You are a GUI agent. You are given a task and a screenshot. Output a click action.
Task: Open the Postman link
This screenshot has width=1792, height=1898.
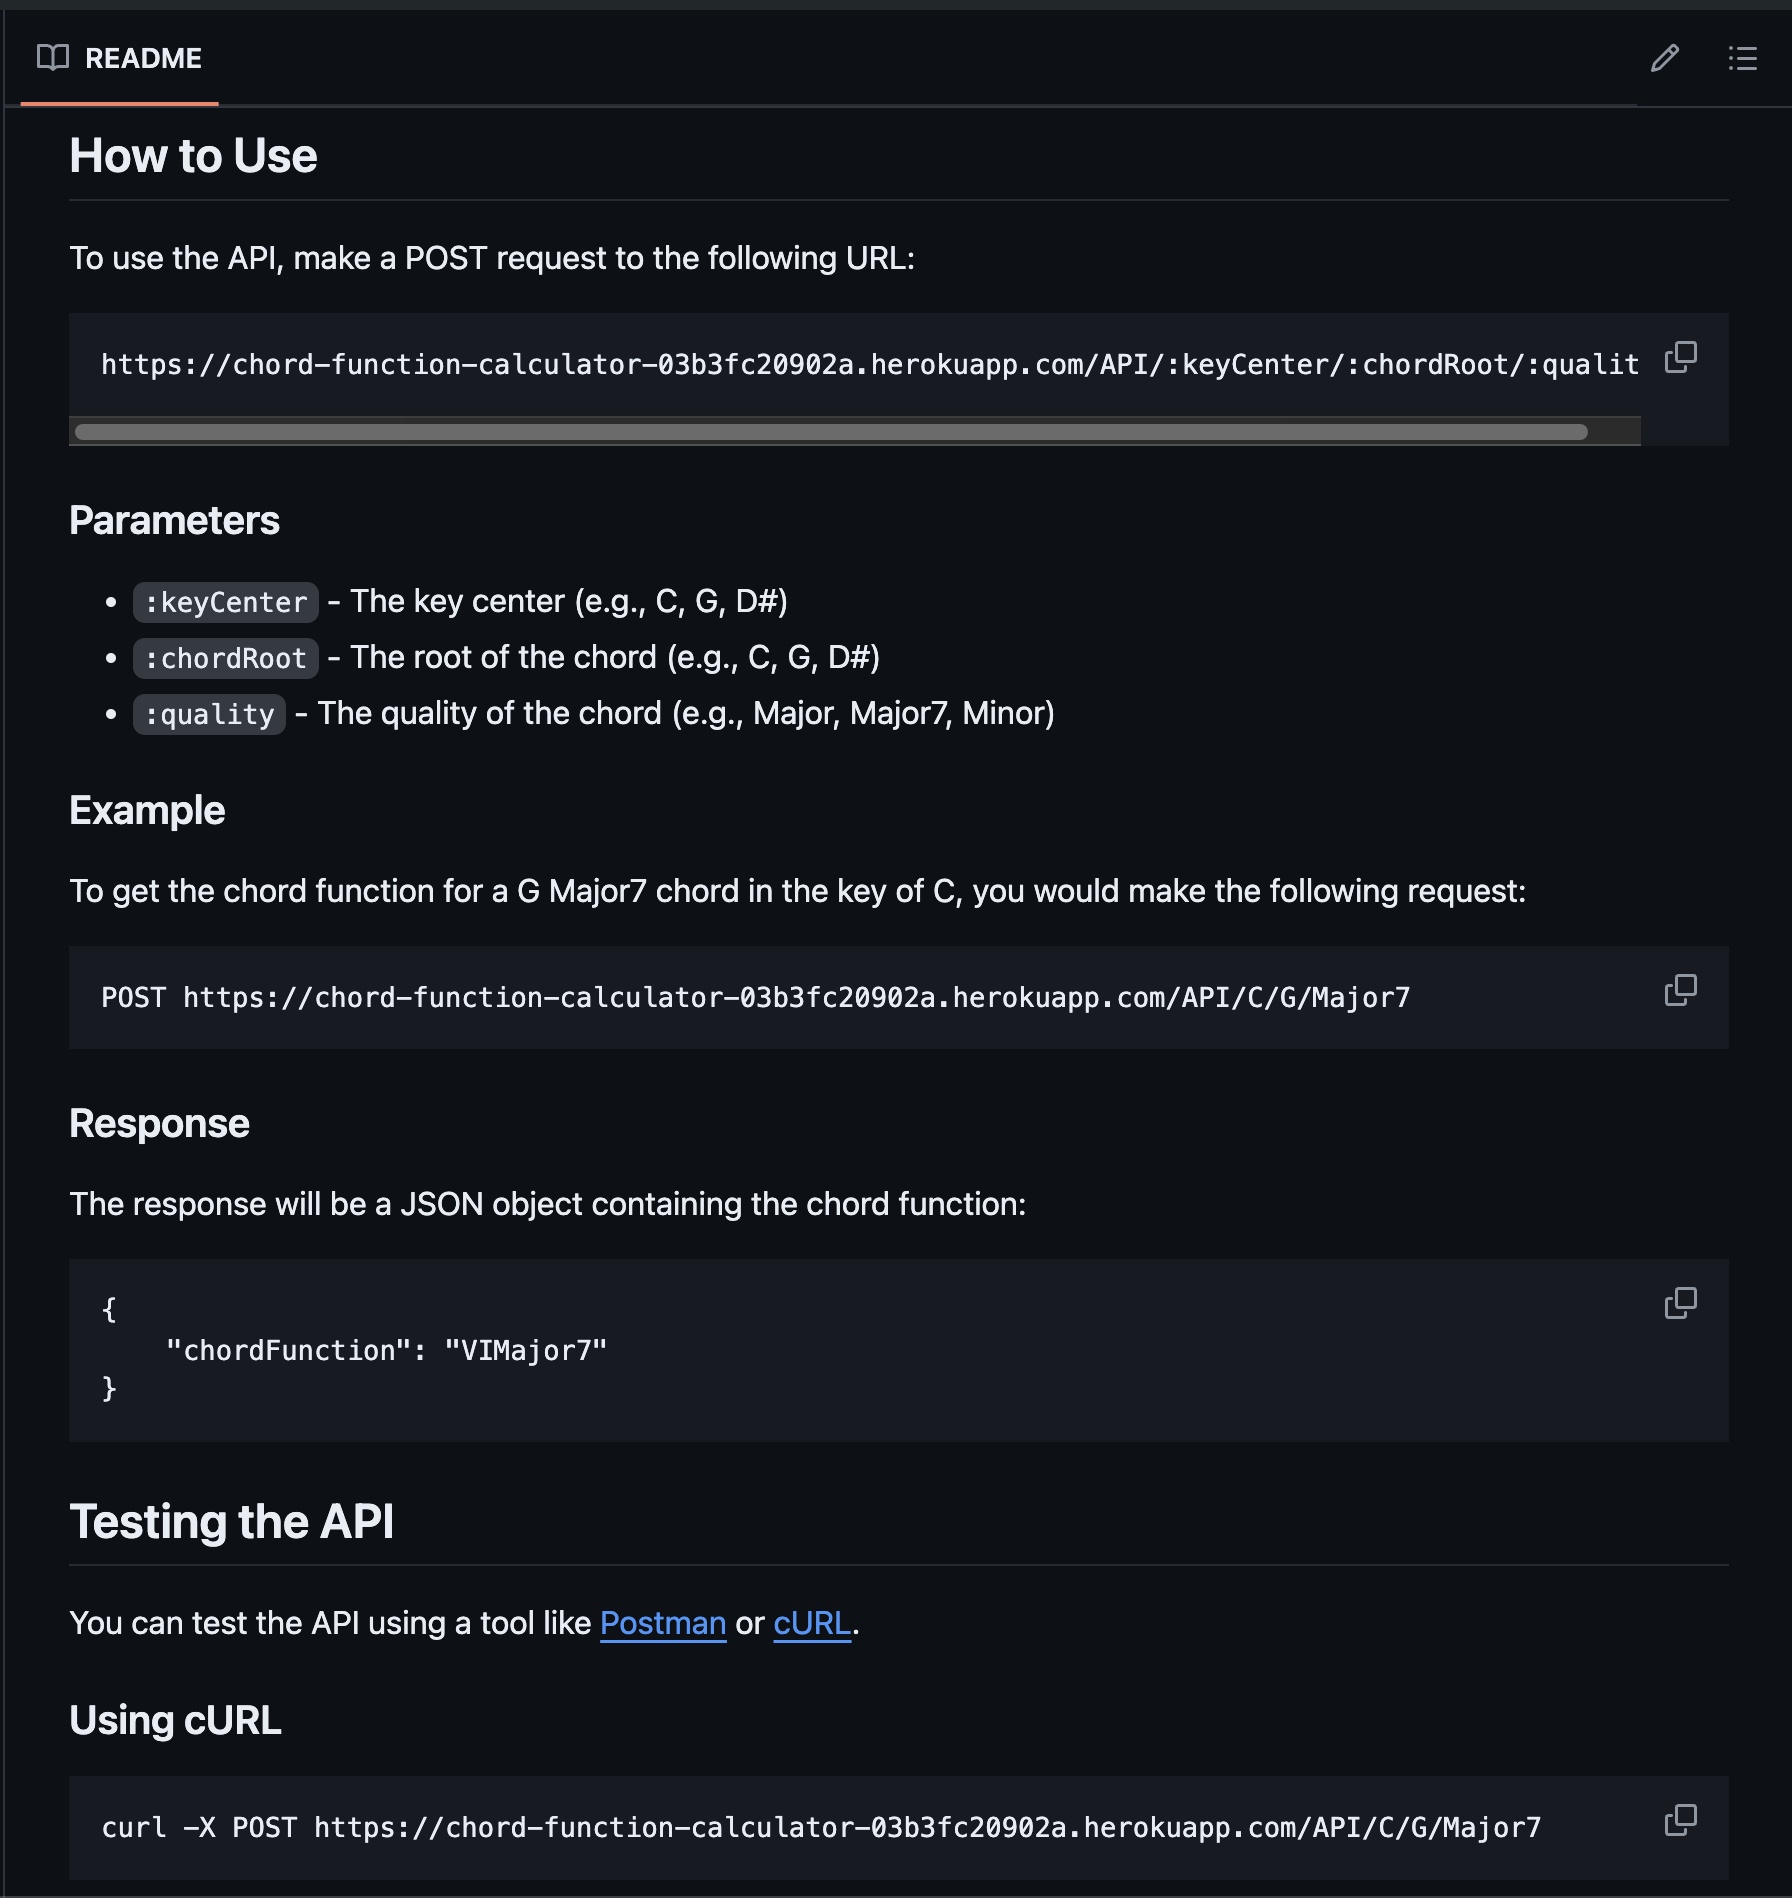tap(662, 1623)
